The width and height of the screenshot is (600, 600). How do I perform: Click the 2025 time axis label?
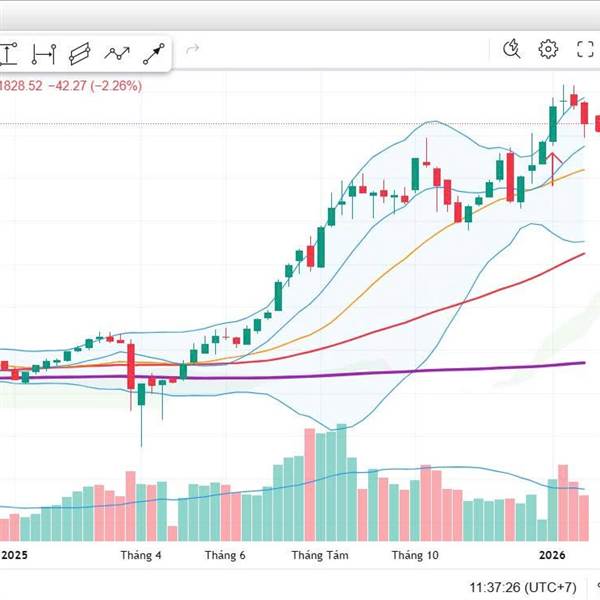pos(15,555)
